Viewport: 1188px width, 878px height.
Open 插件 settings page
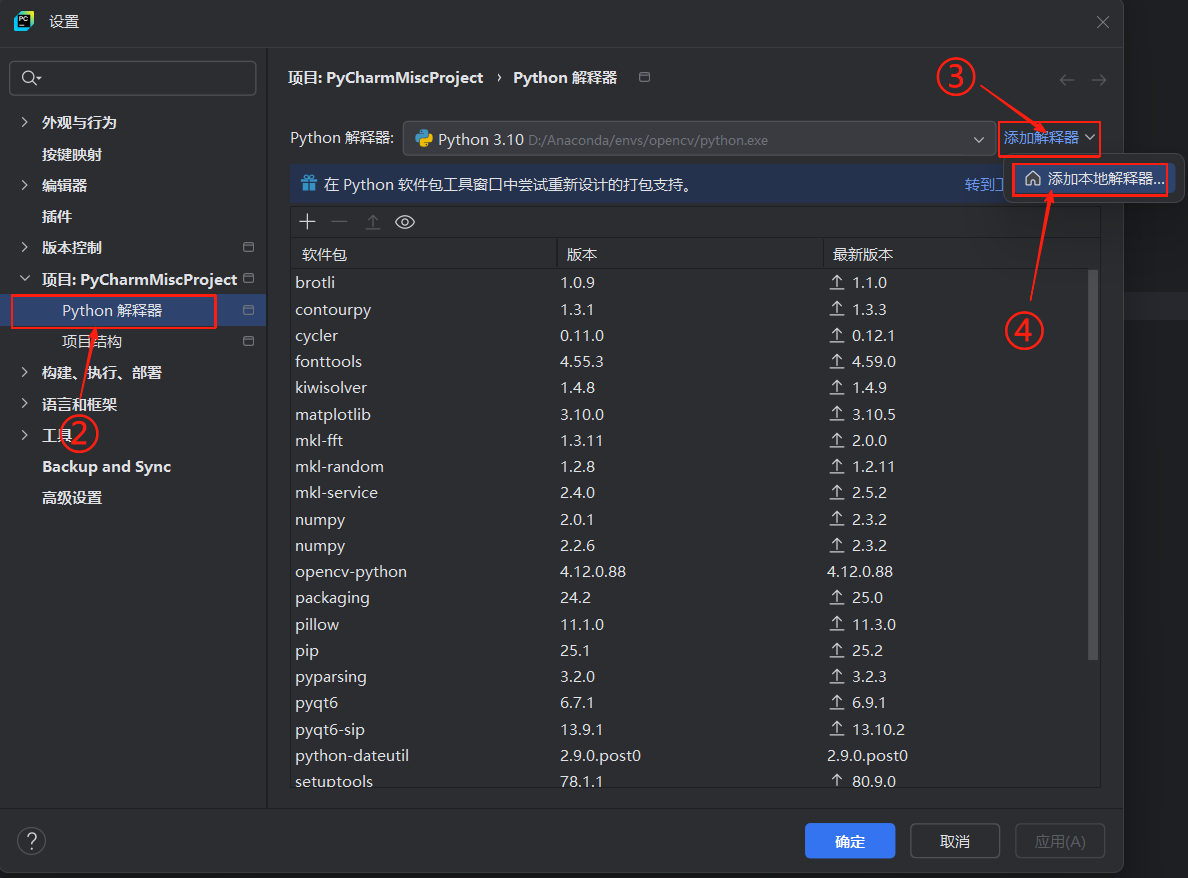[57, 217]
